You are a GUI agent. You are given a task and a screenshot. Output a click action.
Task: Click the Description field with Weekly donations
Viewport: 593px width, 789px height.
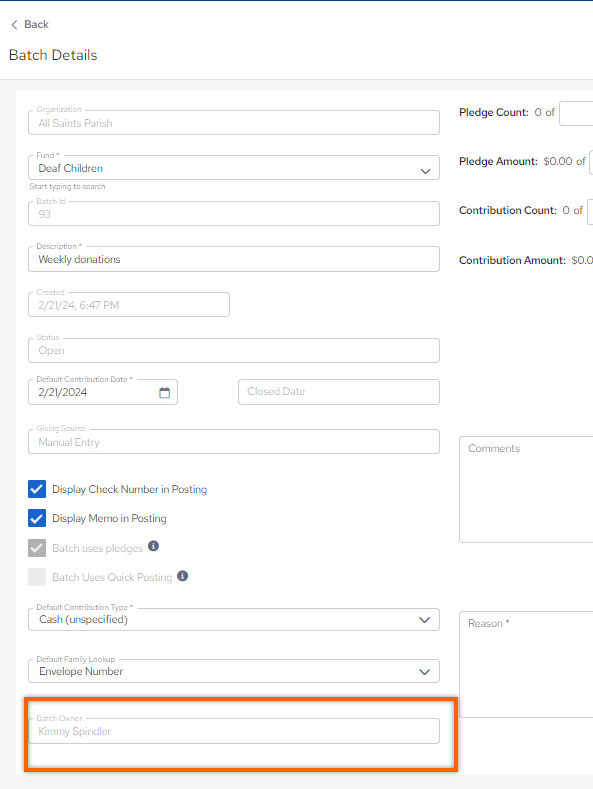pyautogui.click(x=234, y=259)
